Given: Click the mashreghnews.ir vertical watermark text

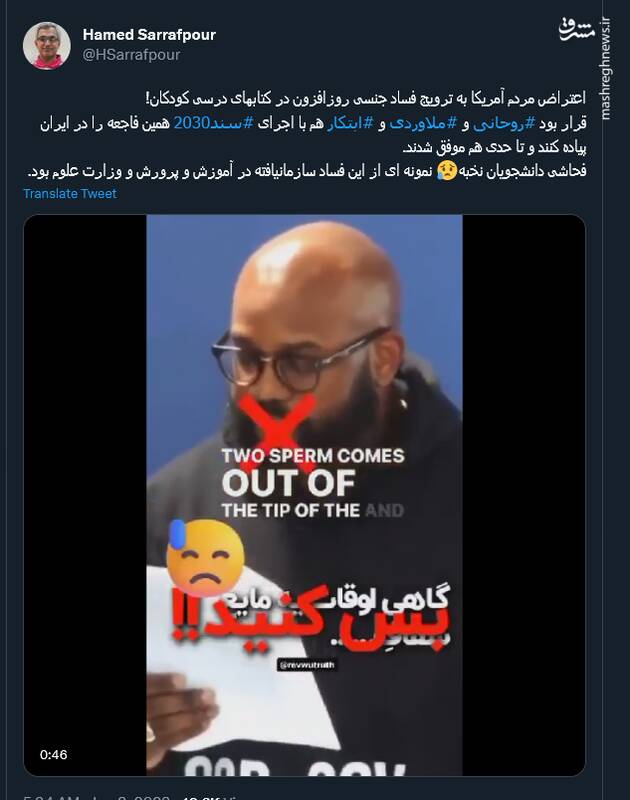Looking at the screenshot, I should point(606,69).
